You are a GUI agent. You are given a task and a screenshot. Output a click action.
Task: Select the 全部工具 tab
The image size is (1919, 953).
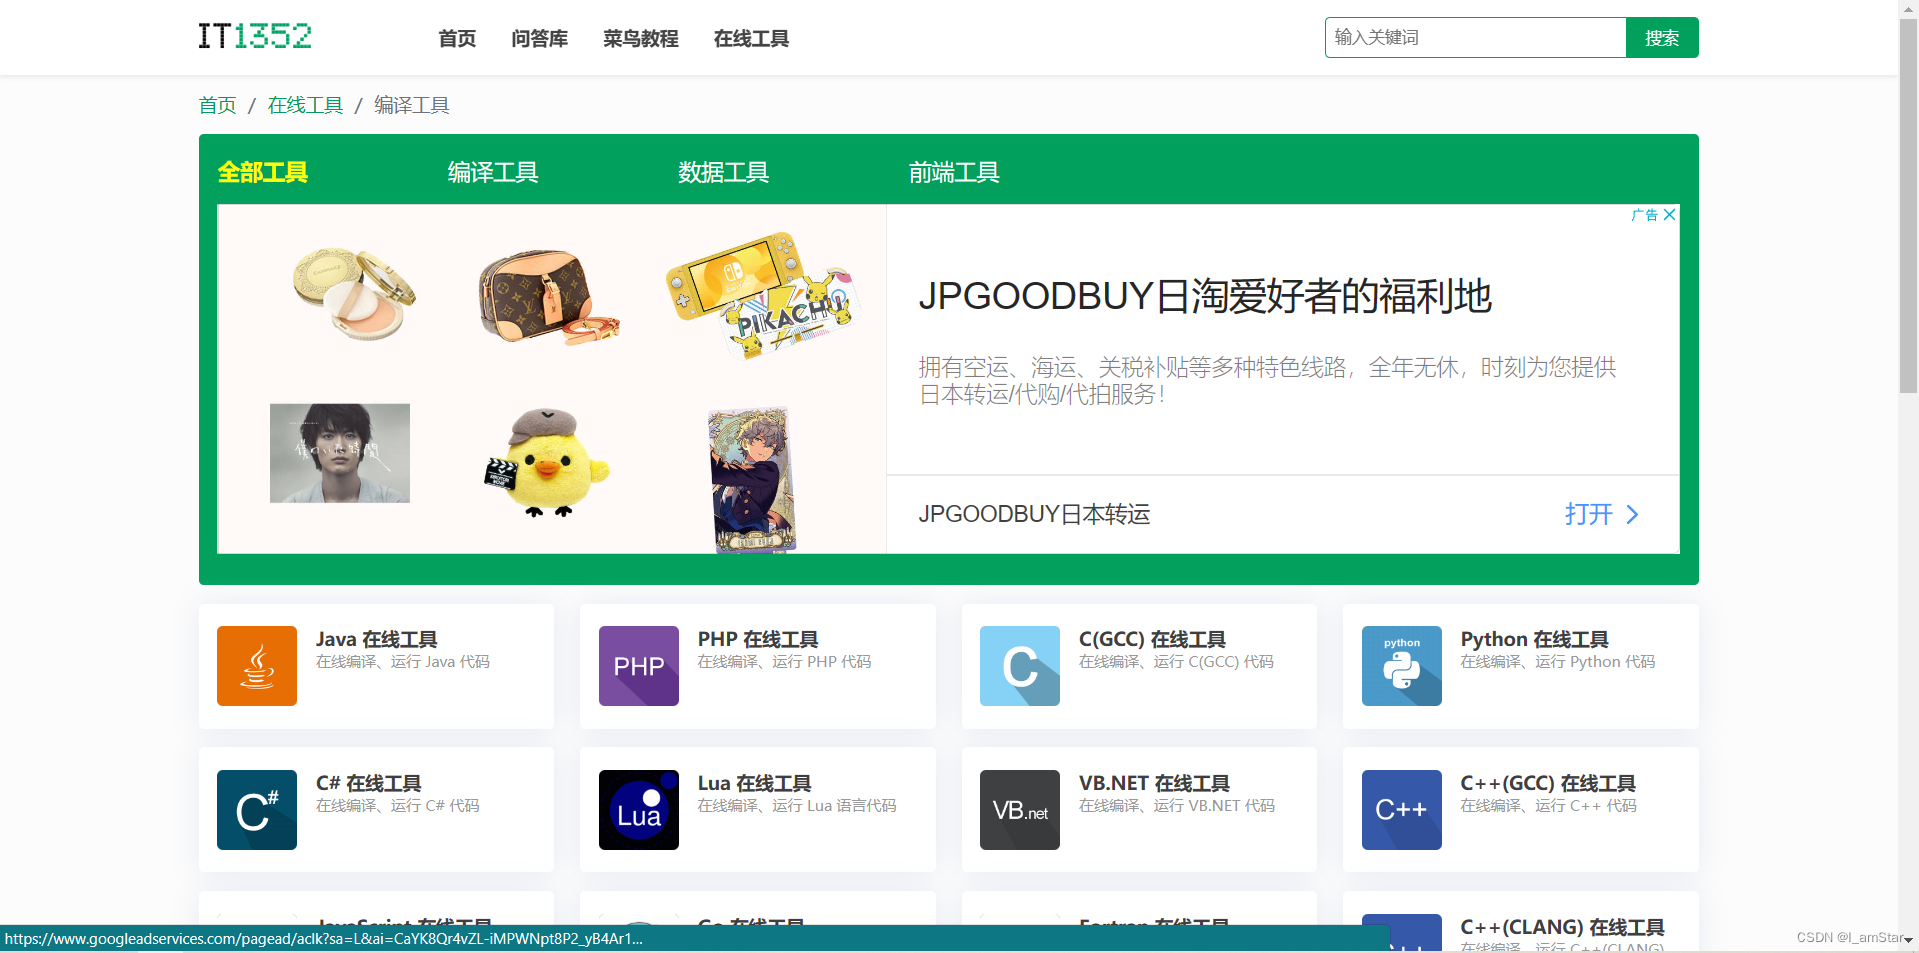pyautogui.click(x=263, y=172)
